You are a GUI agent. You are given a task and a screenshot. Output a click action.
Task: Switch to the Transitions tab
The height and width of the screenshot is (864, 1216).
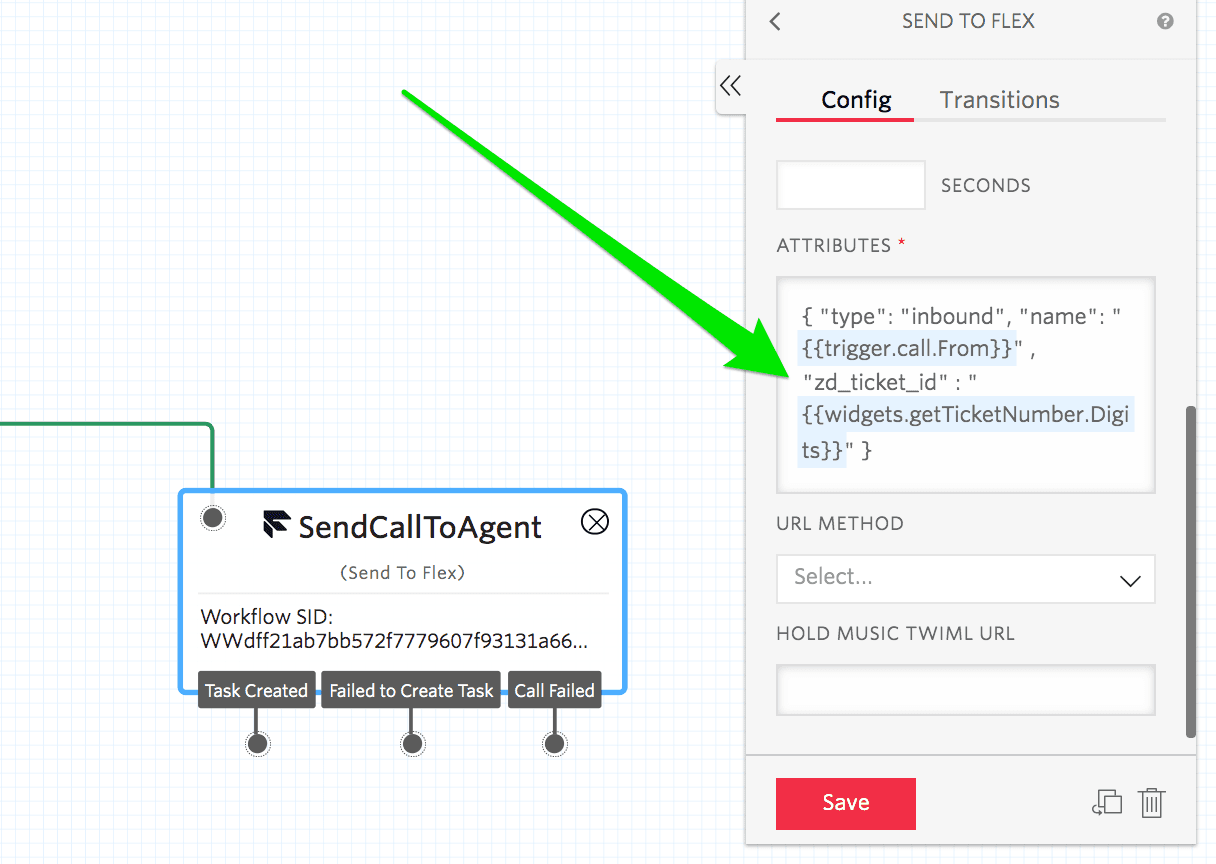tap(999, 99)
